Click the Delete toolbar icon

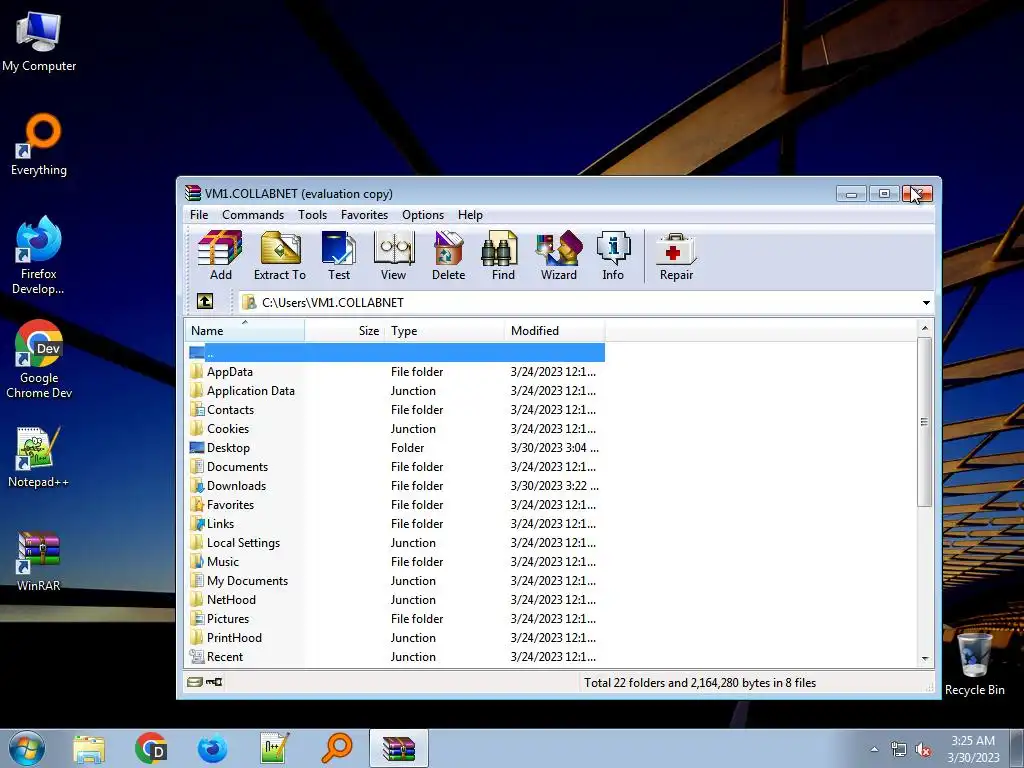448,255
